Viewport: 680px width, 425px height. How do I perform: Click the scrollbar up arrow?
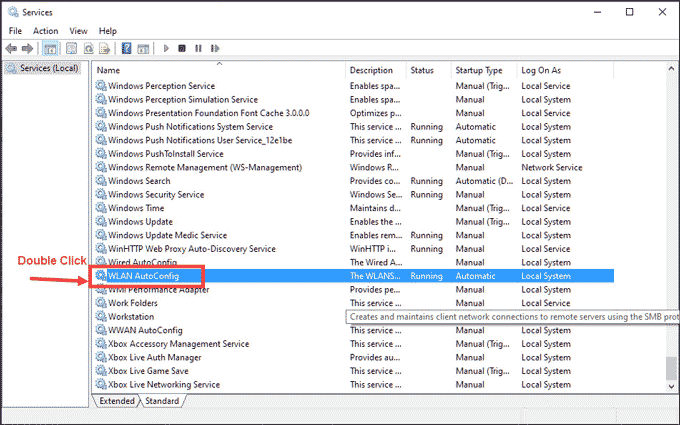pyautogui.click(x=671, y=69)
